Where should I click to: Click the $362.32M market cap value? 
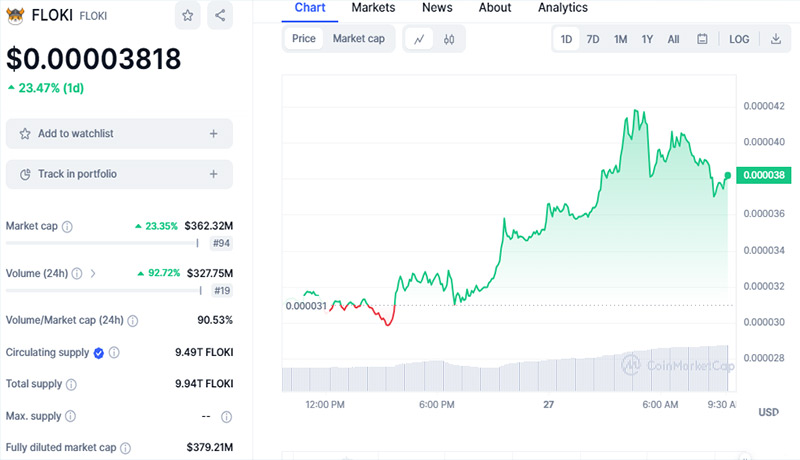(209, 226)
